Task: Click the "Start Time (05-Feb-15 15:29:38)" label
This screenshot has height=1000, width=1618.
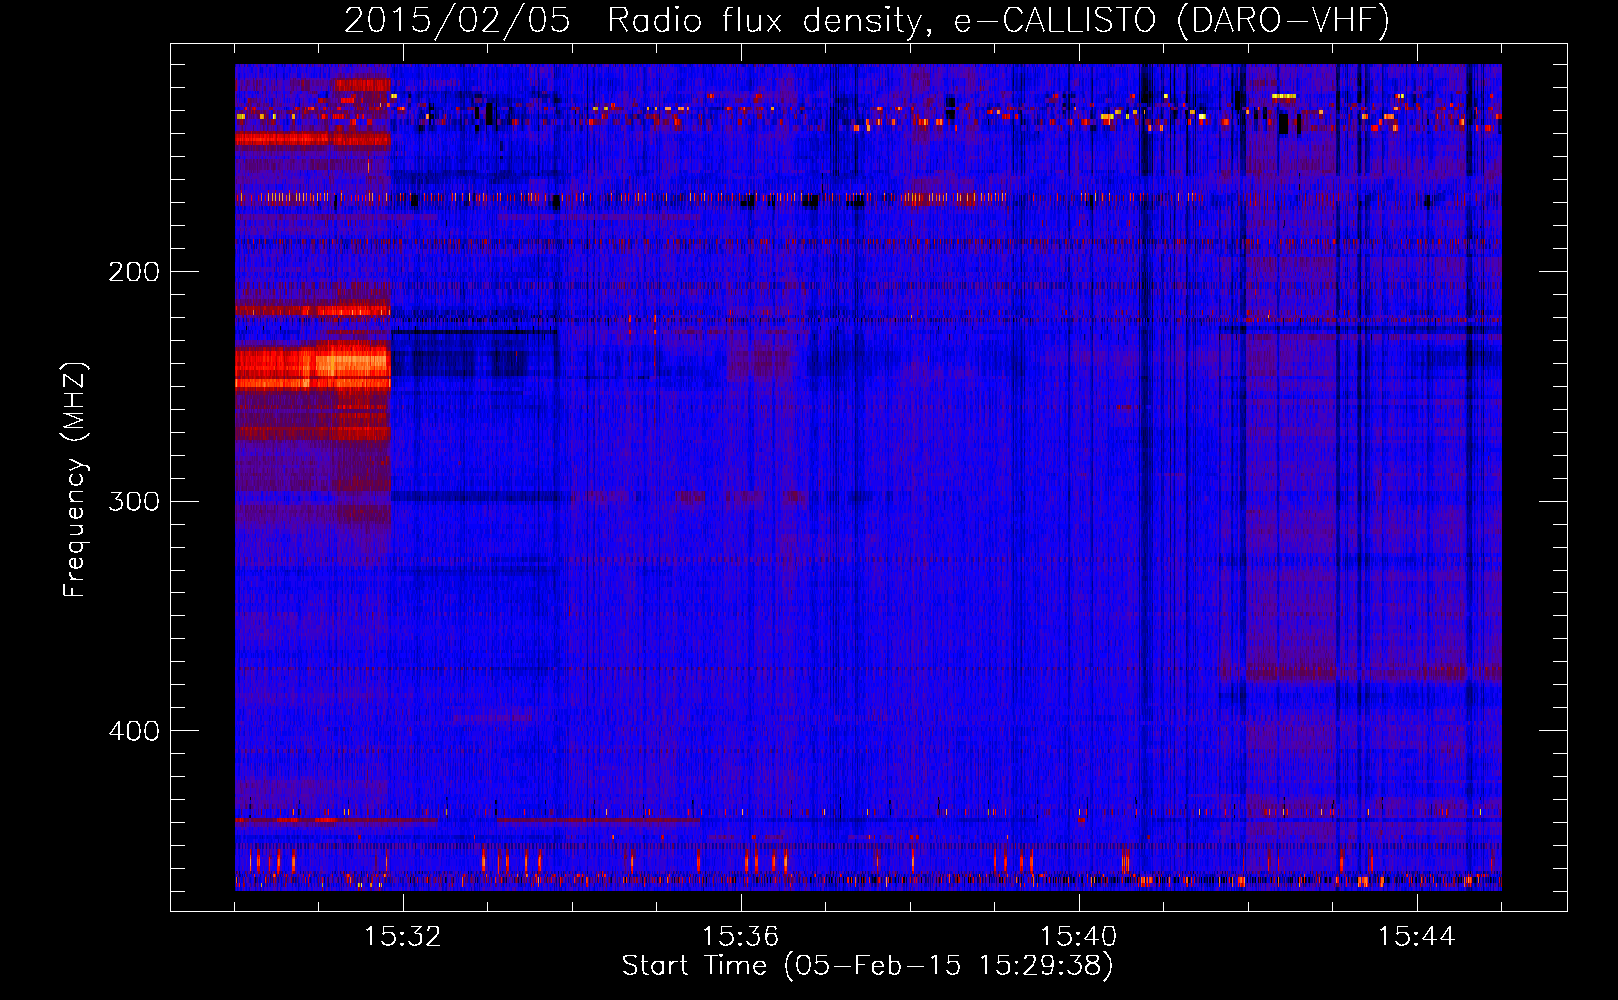Action: click(x=867, y=966)
